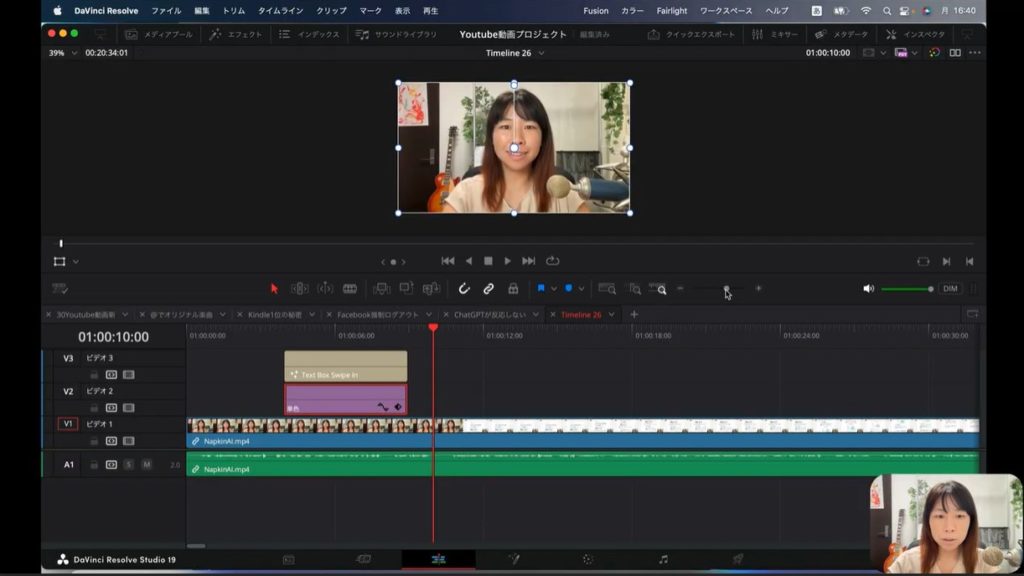Open the Fusion page from bottom bar
The height and width of the screenshot is (576, 1024).
point(515,560)
